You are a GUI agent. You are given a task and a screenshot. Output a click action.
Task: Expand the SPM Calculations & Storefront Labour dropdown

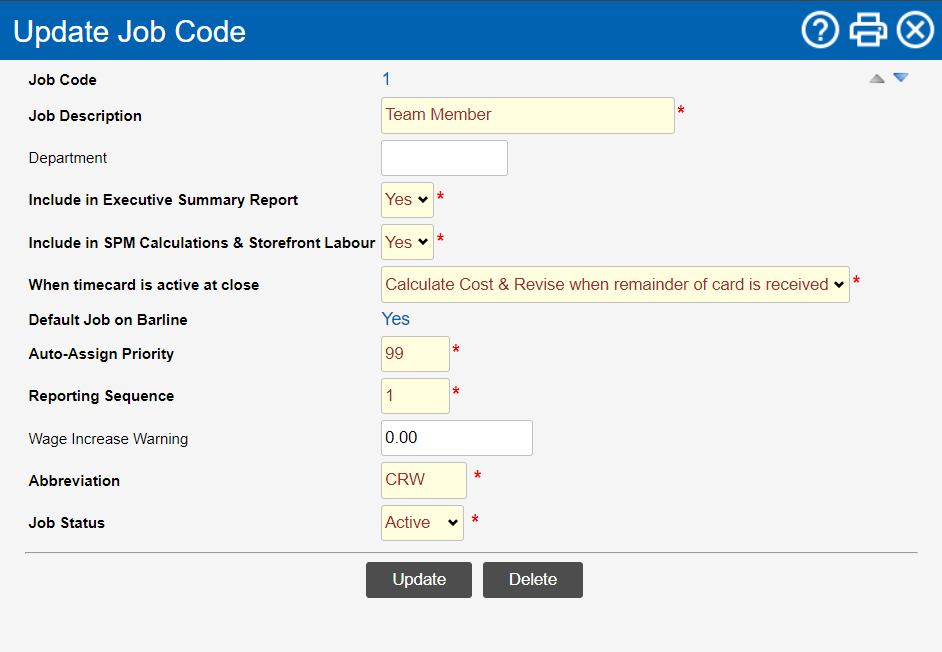tap(407, 242)
